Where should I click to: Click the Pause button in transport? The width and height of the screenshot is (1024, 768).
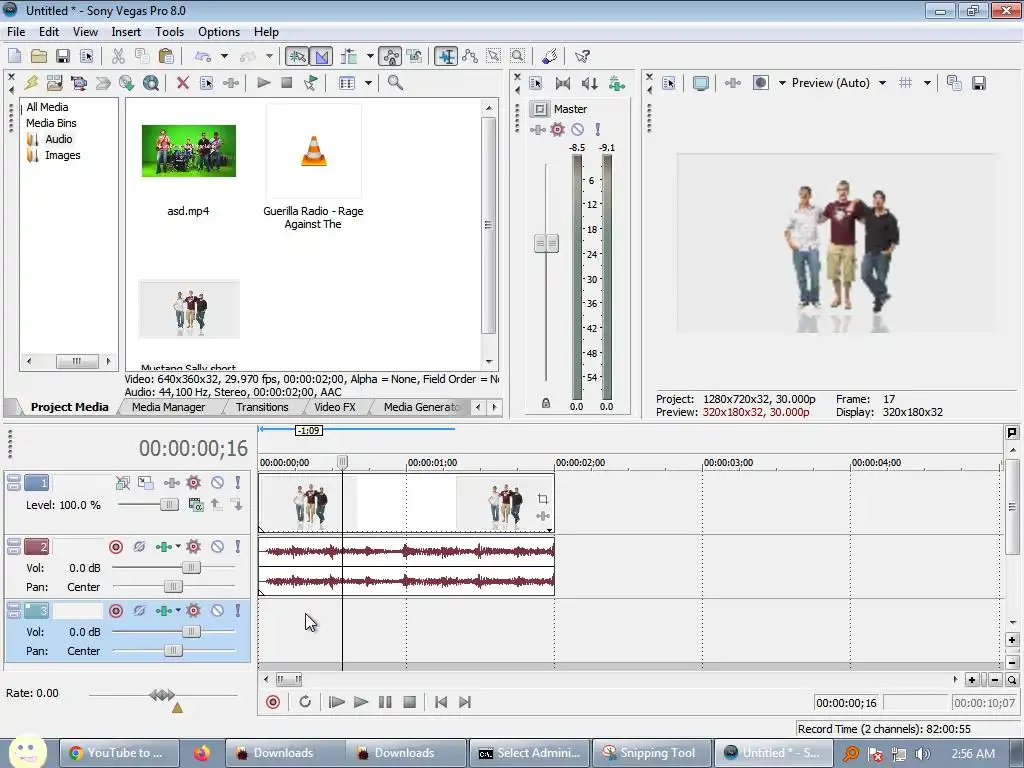coord(385,702)
